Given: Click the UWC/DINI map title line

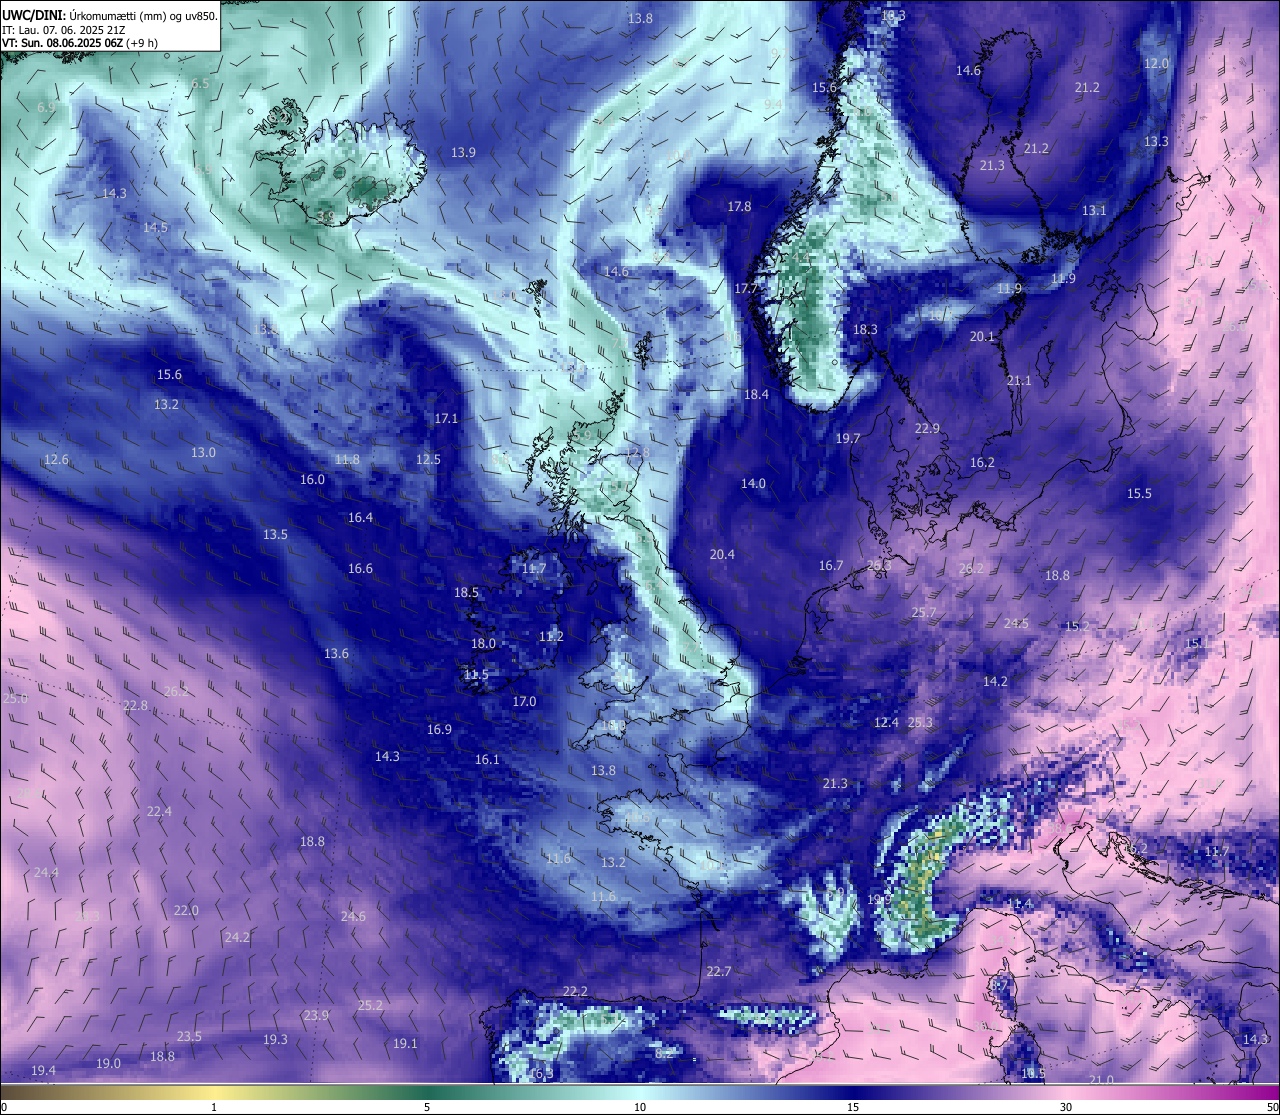Looking at the screenshot, I should coord(109,16).
